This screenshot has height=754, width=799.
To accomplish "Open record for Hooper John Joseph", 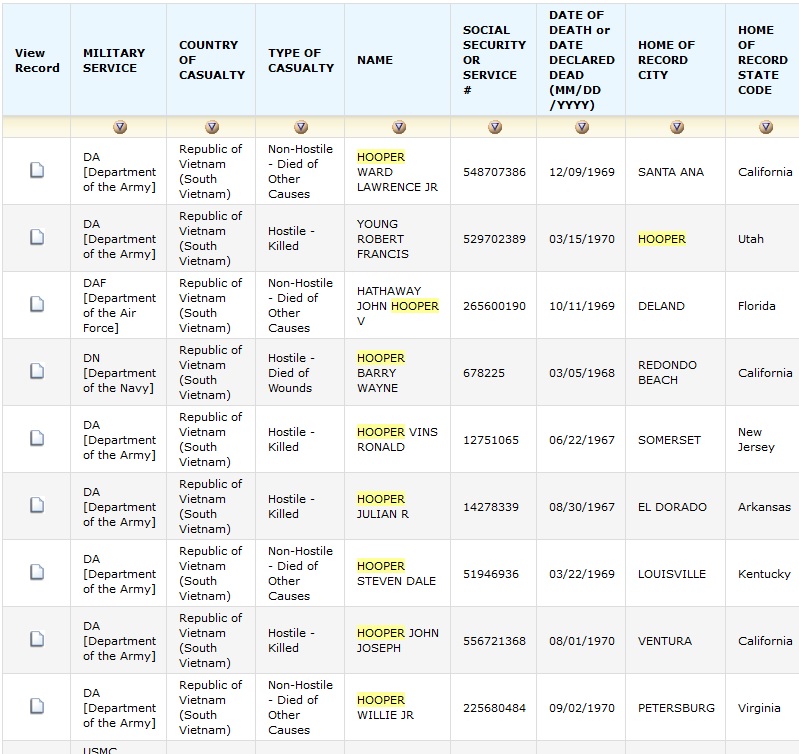I will 37,640.
